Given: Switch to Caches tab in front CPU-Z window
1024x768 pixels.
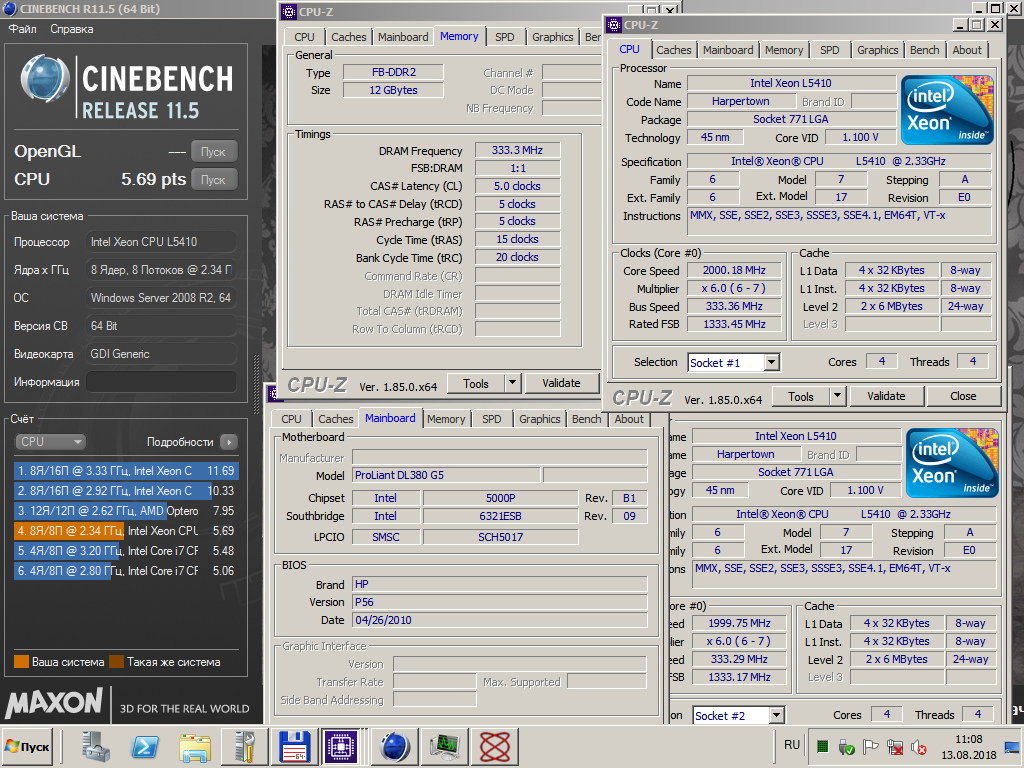Looking at the screenshot, I should click(x=673, y=50).
